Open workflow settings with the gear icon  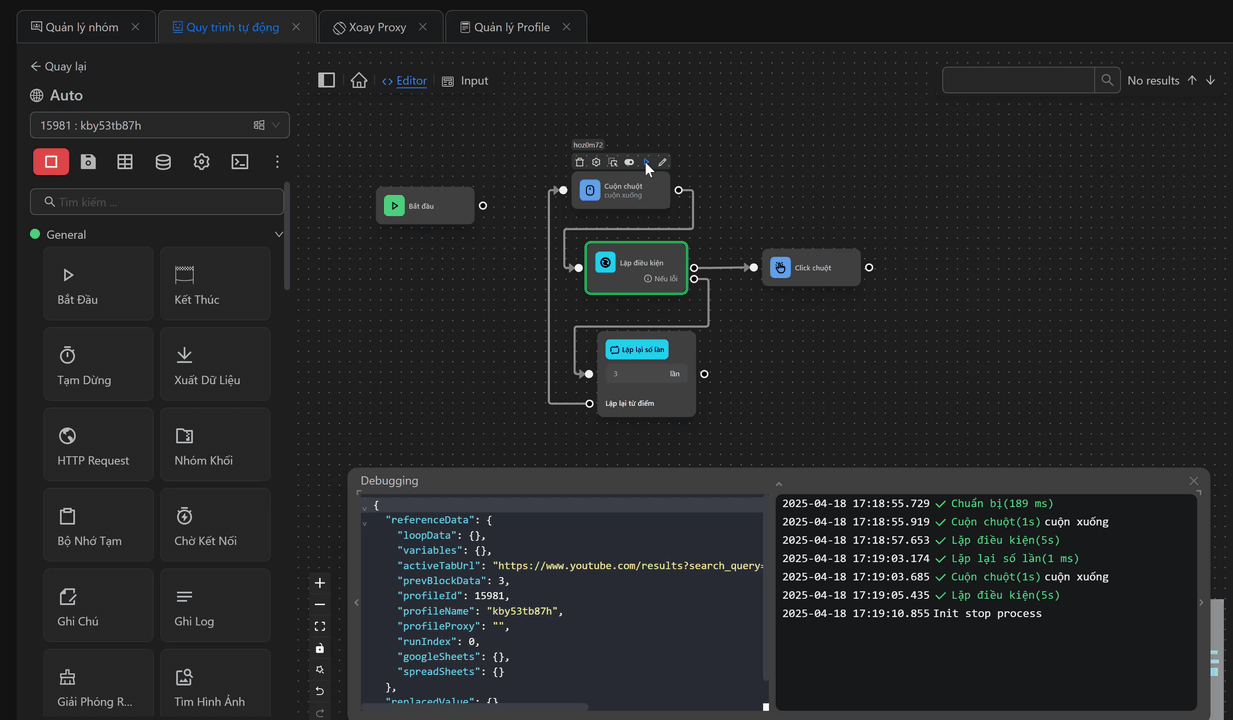(x=201, y=161)
